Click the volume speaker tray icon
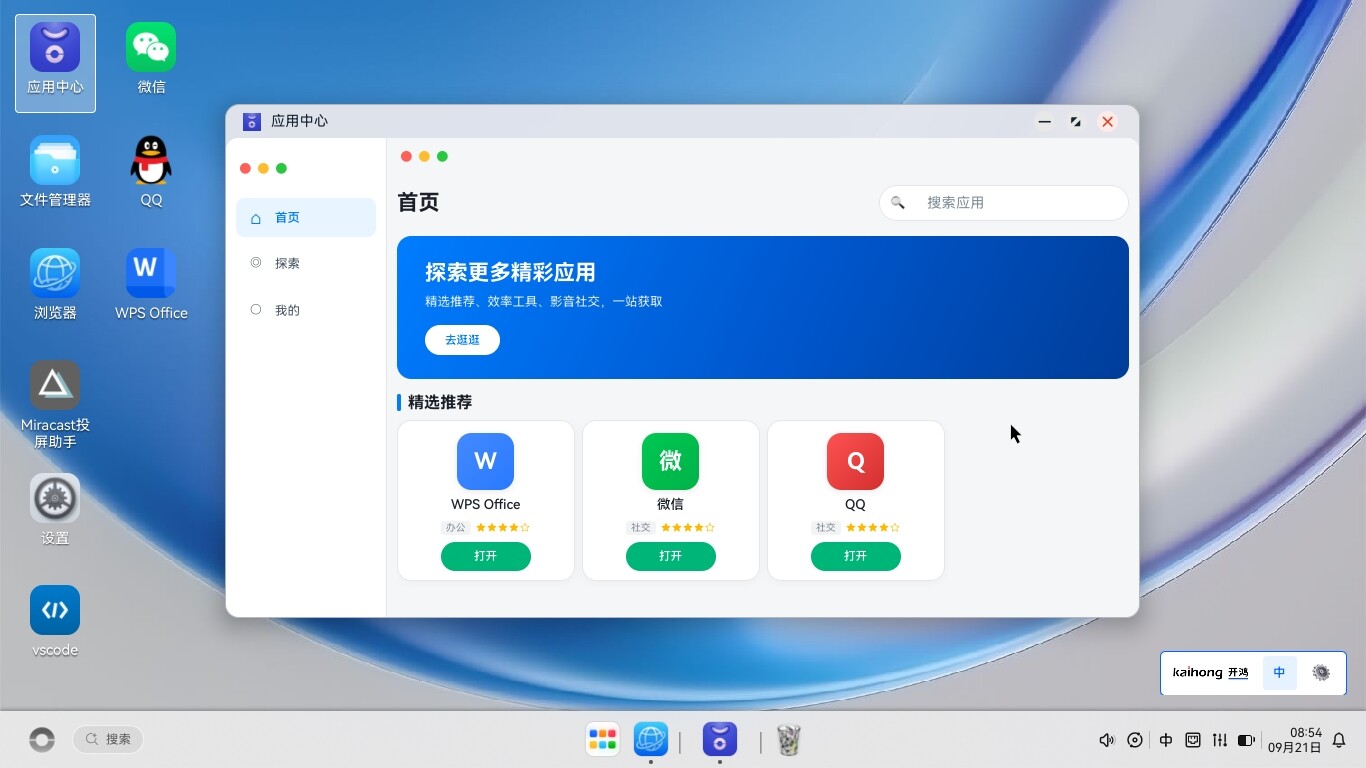The image size is (1366, 768). (x=1106, y=741)
